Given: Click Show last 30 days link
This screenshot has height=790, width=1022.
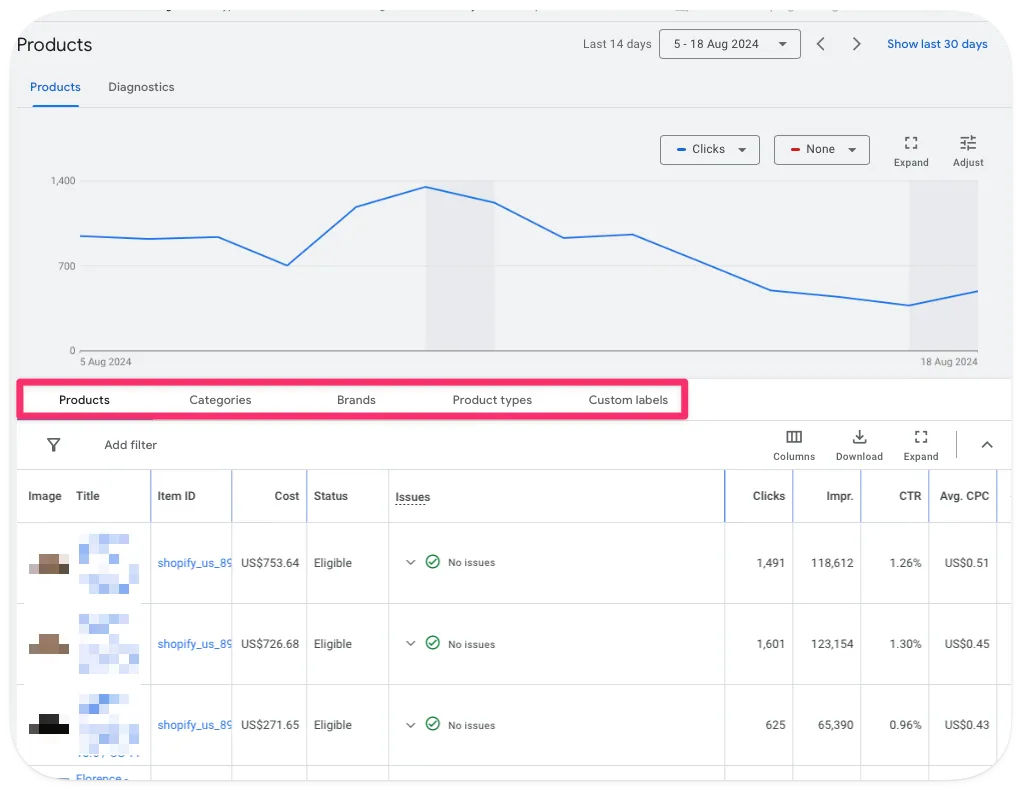Looking at the screenshot, I should (937, 44).
